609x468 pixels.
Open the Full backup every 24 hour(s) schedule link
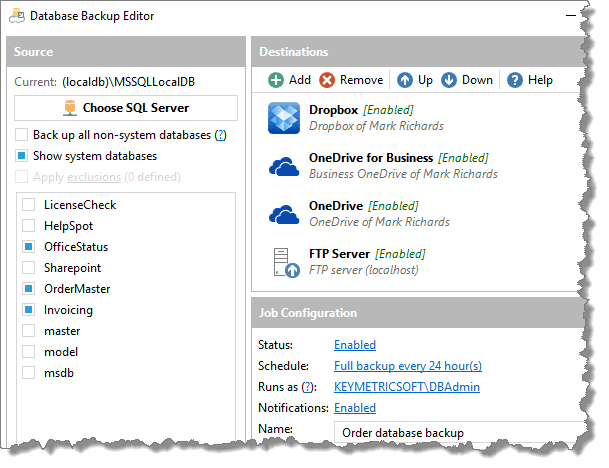407,366
